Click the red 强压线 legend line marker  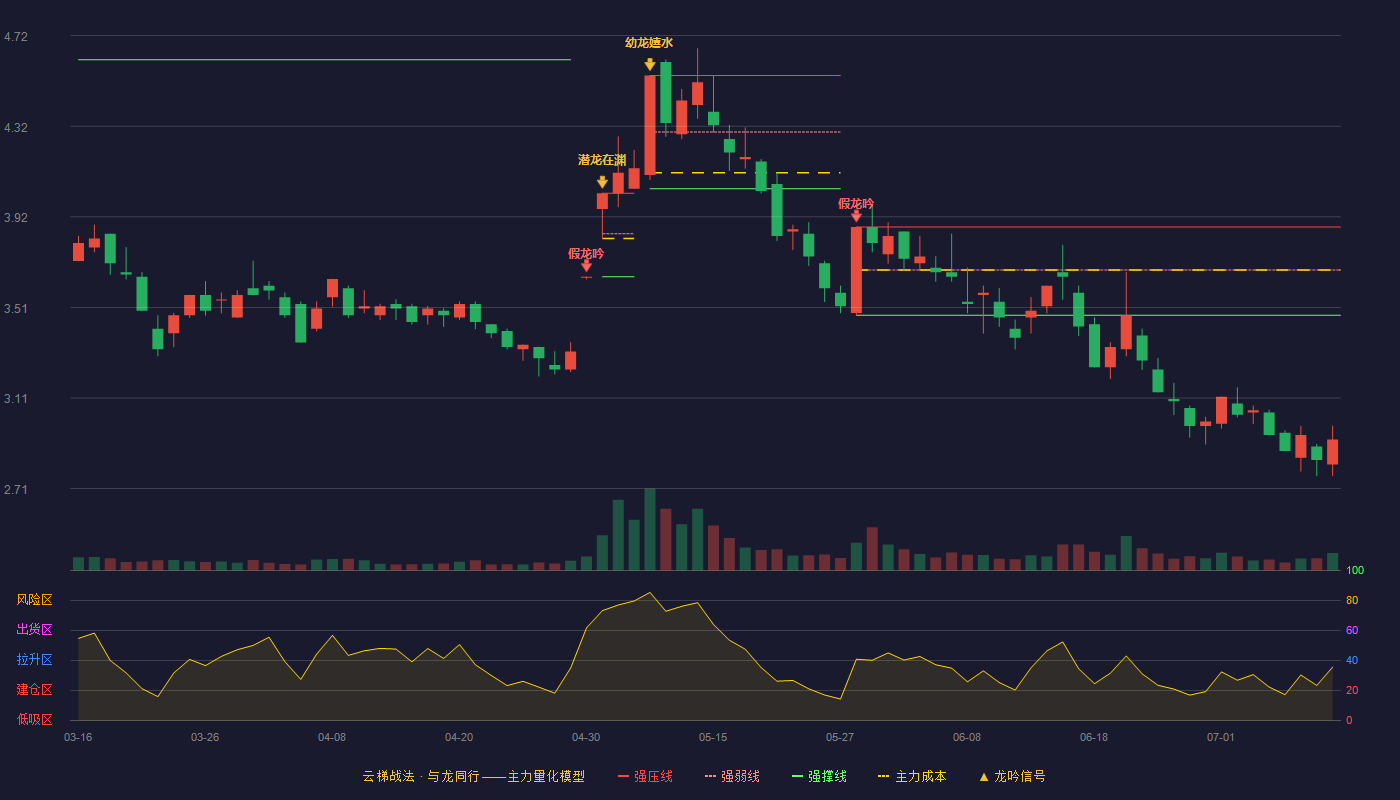[624, 776]
